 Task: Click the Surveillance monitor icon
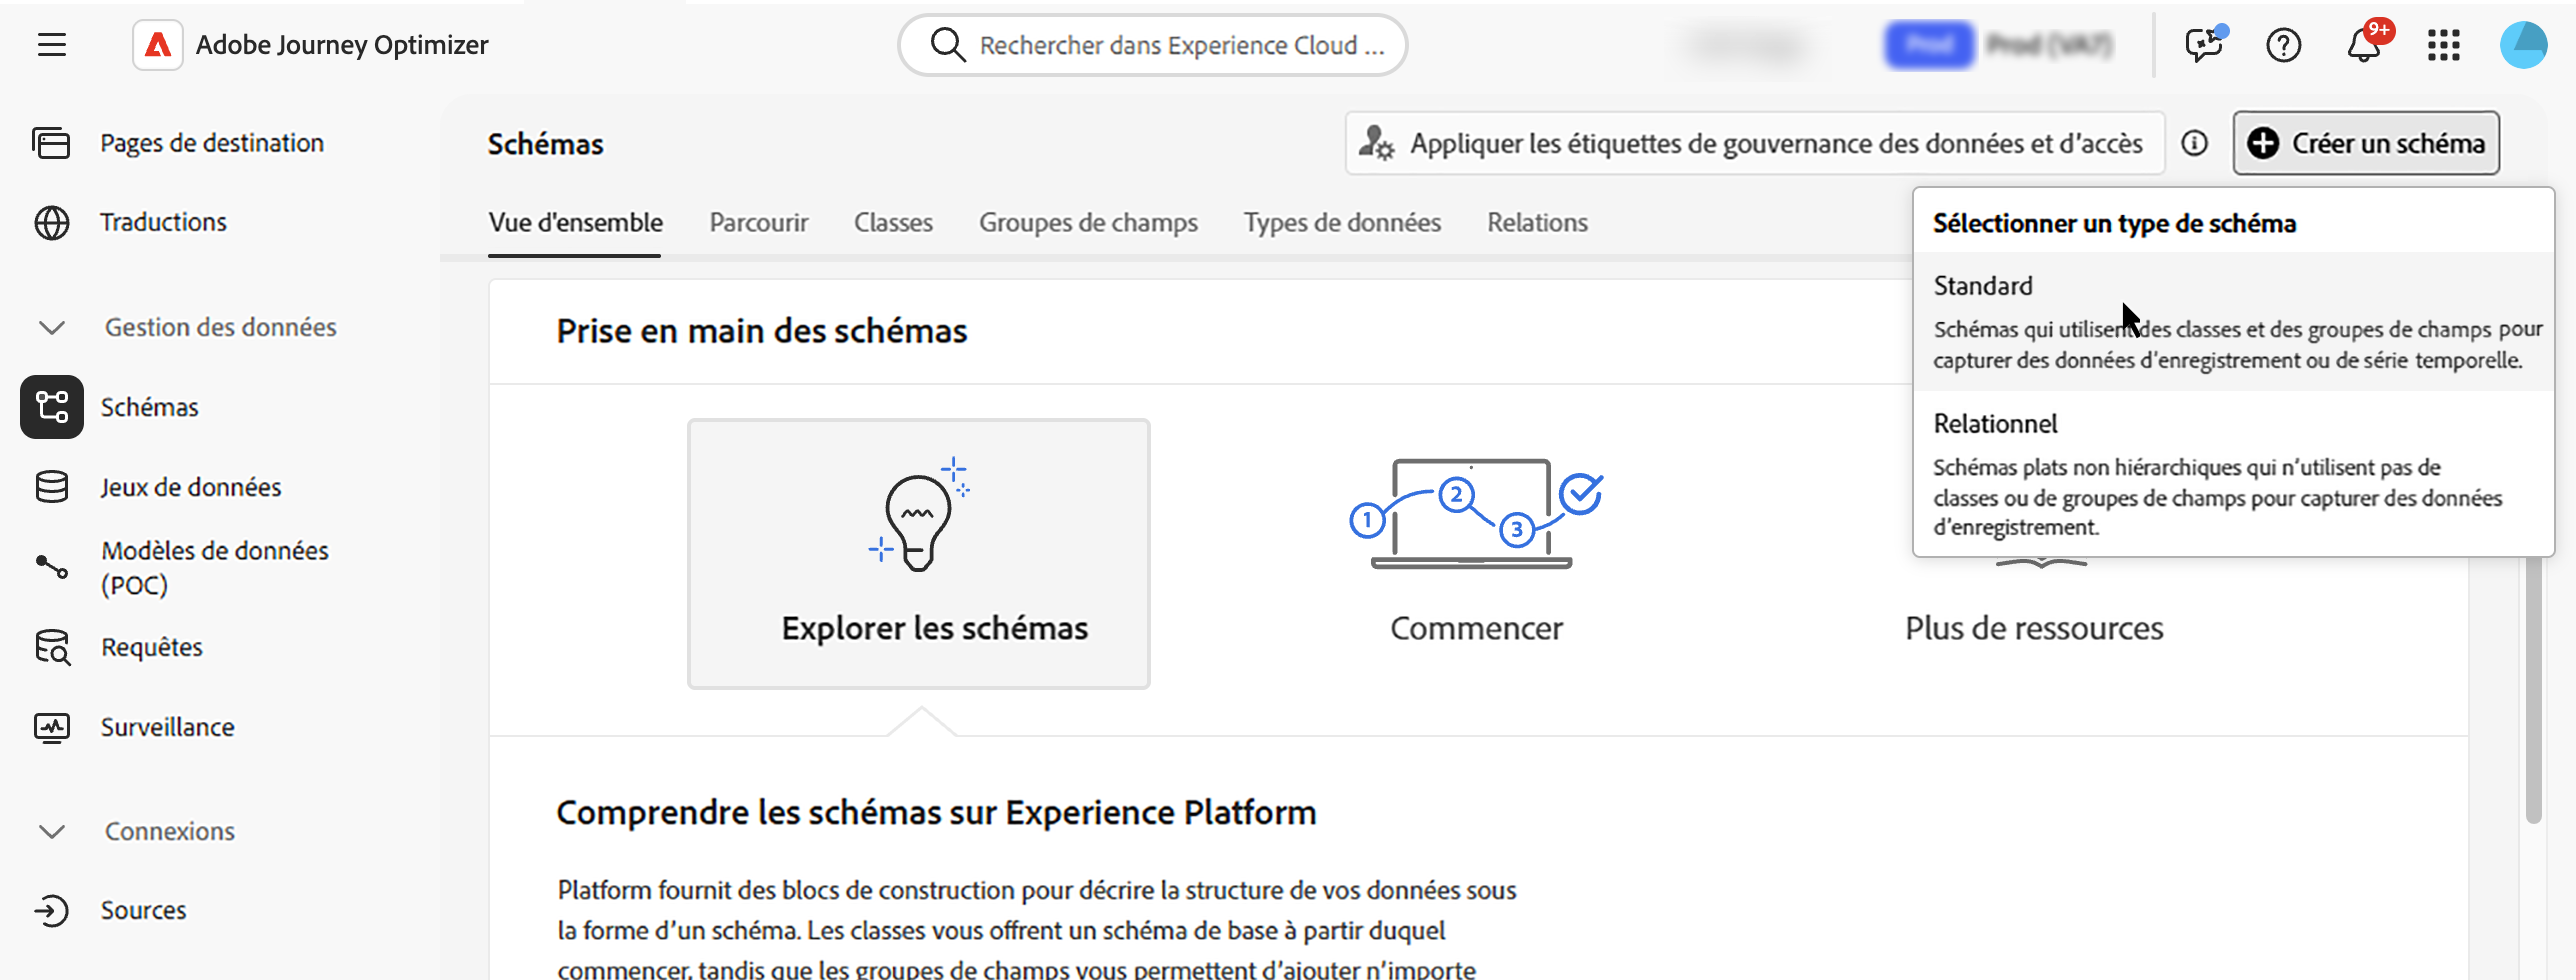(51, 727)
